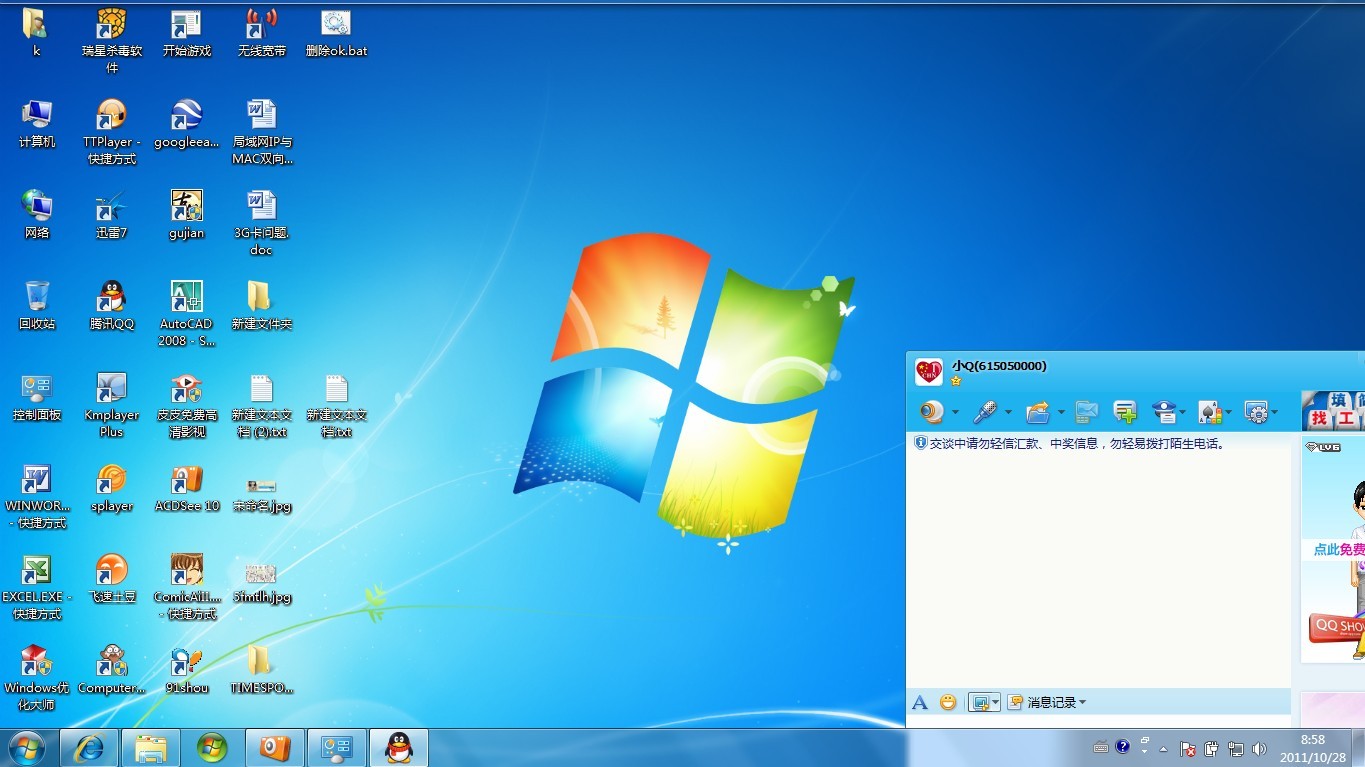
Task: Click the 小Q contact avatar picture
Action: pyautogui.click(x=929, y=372)
